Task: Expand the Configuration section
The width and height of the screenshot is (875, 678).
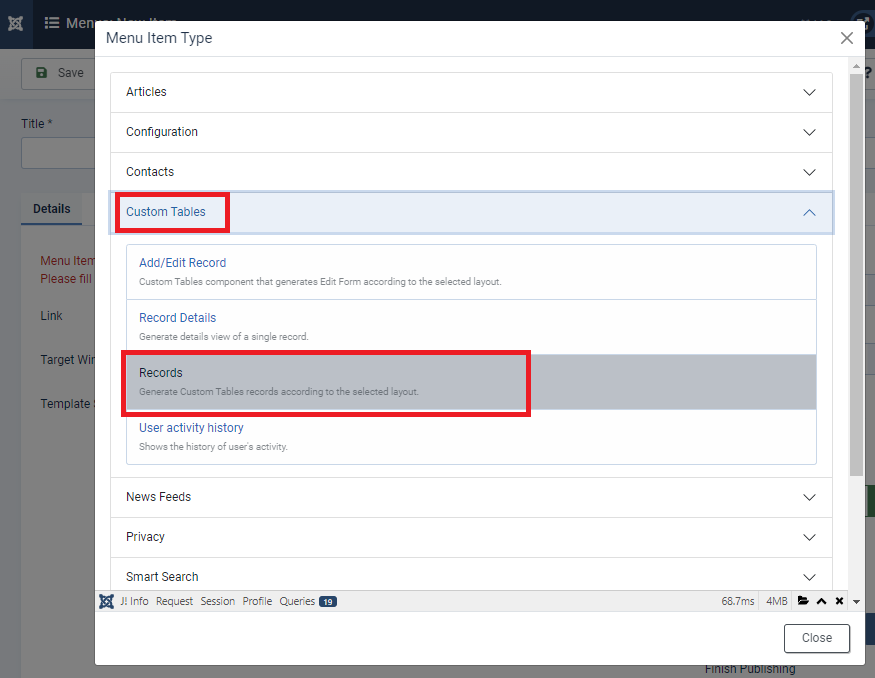Action: pos(471,132)
